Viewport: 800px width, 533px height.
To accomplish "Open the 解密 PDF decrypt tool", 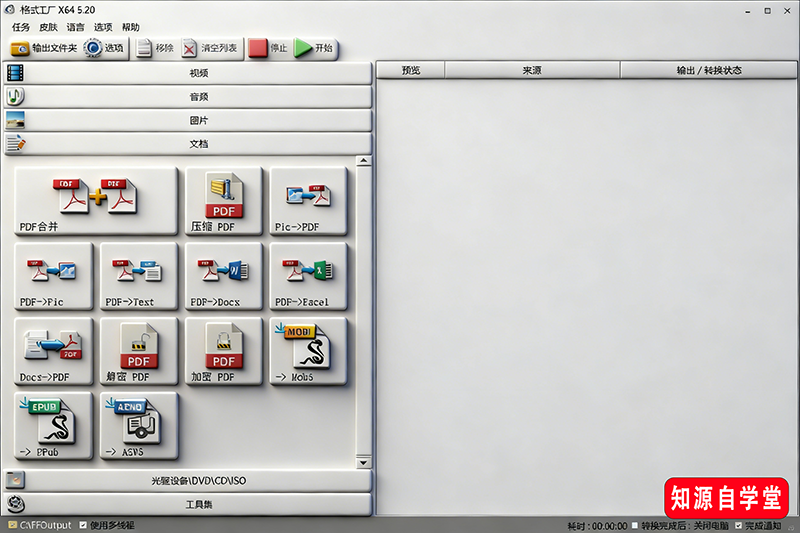I will (x=138, y=352).
